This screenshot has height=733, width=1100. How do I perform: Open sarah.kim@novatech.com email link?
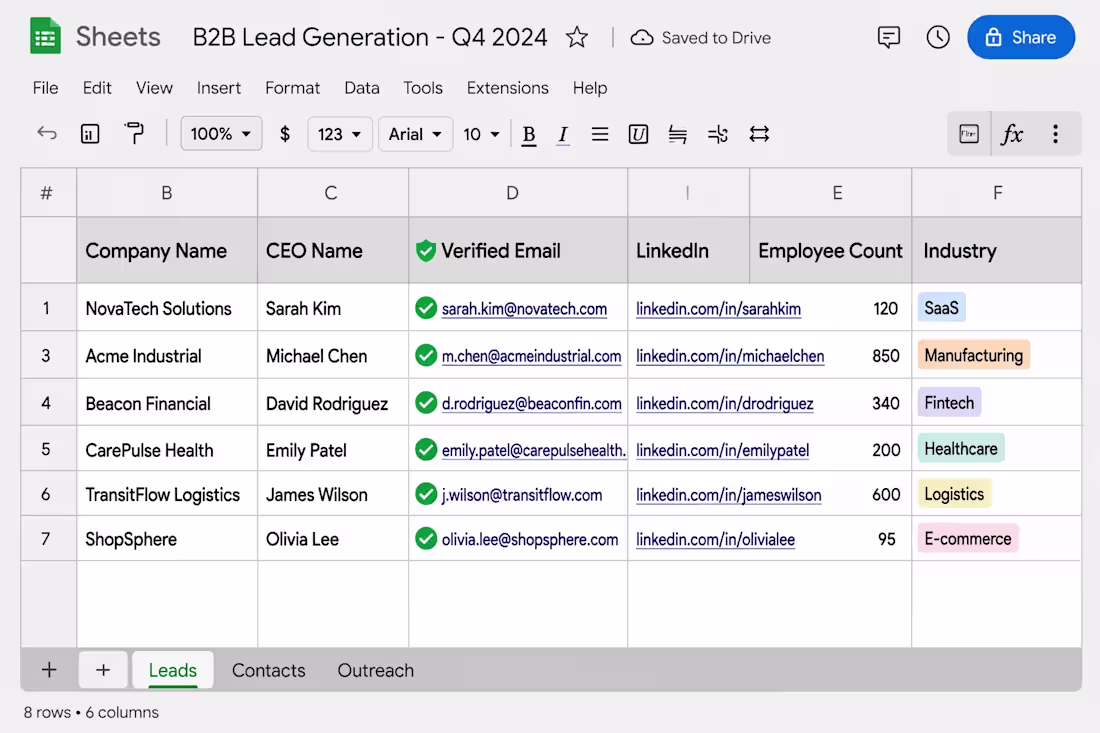click(524, 309)
